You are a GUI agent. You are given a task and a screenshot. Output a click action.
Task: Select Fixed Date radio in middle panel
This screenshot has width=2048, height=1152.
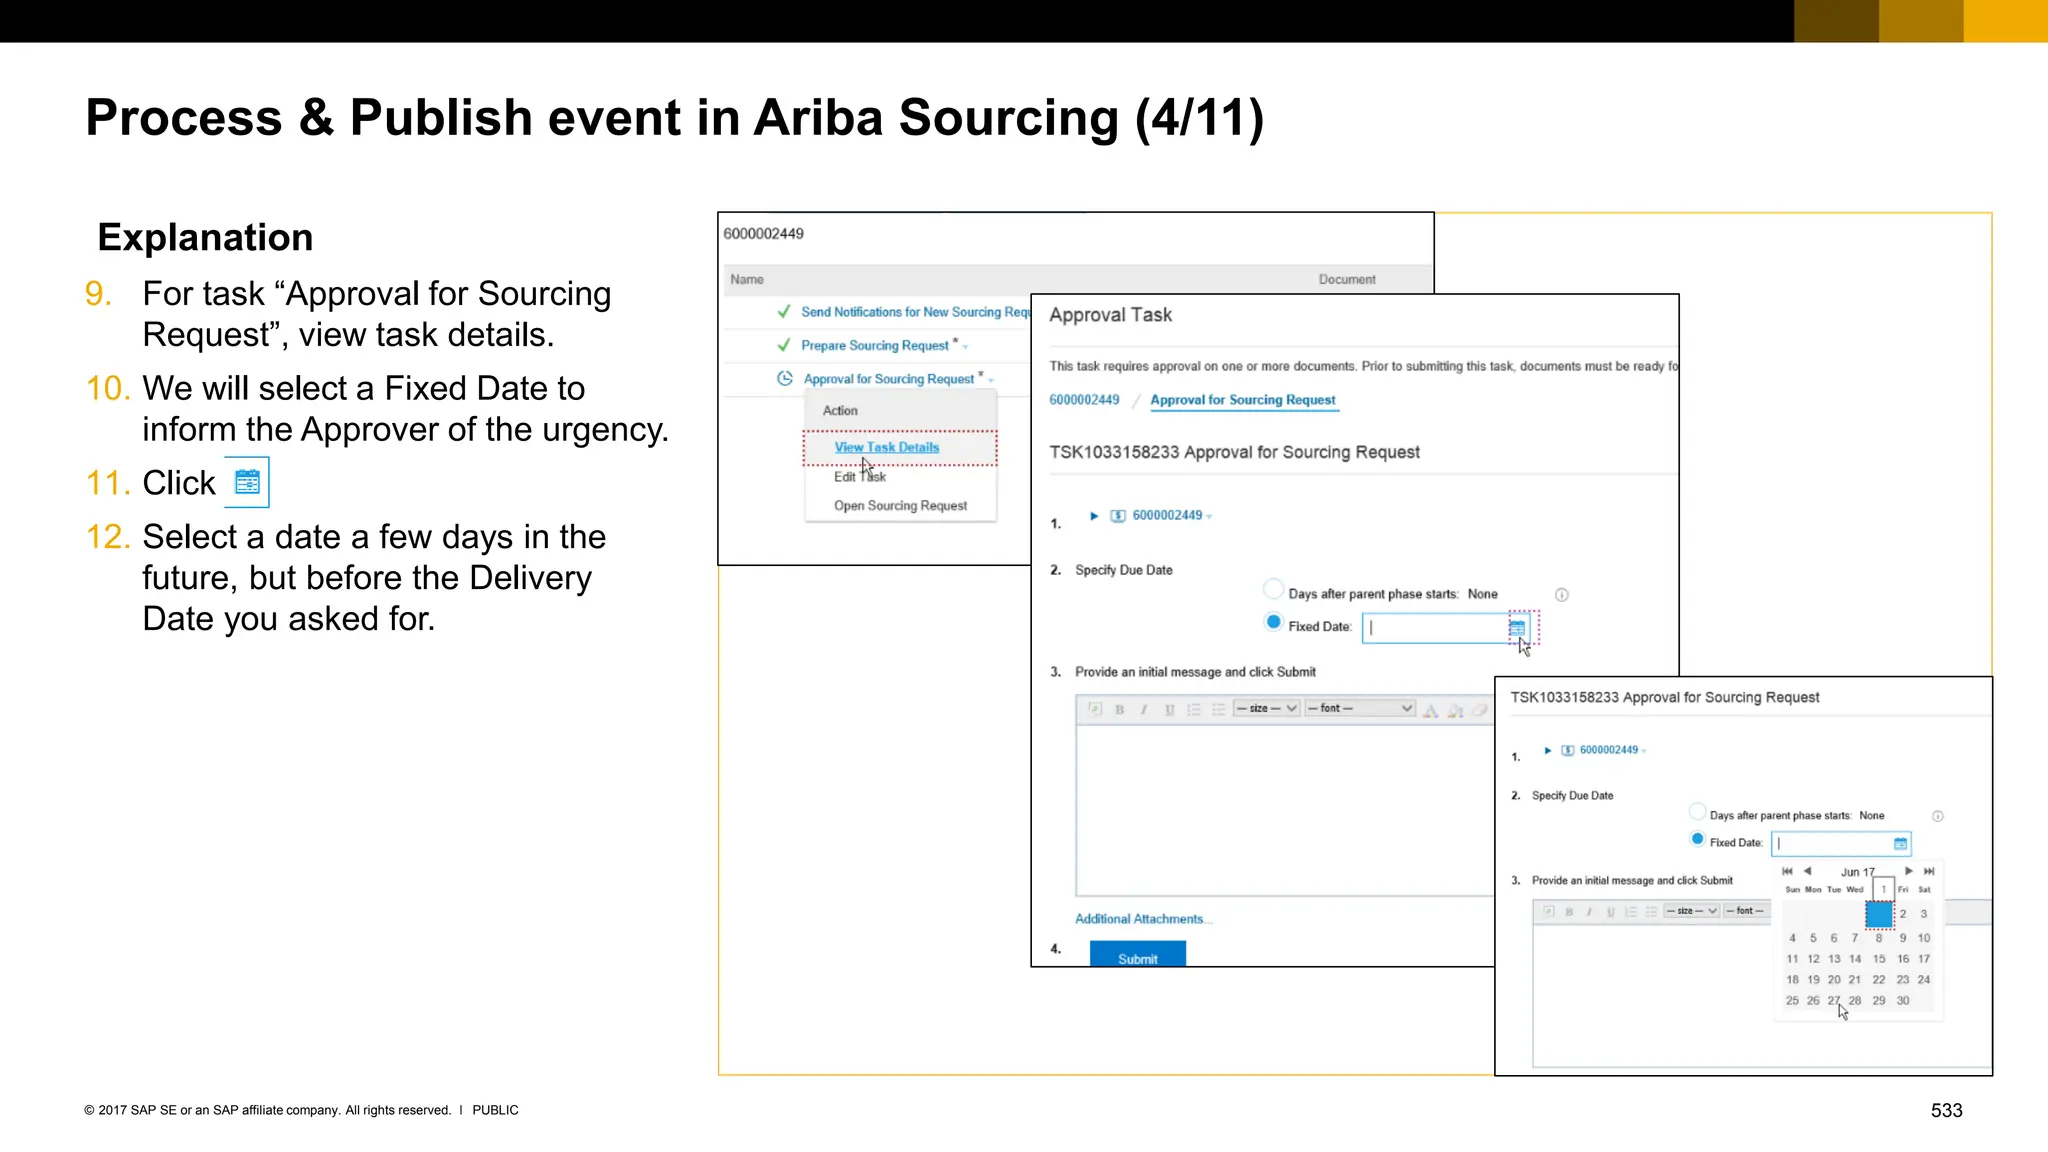pos(1273,622)
